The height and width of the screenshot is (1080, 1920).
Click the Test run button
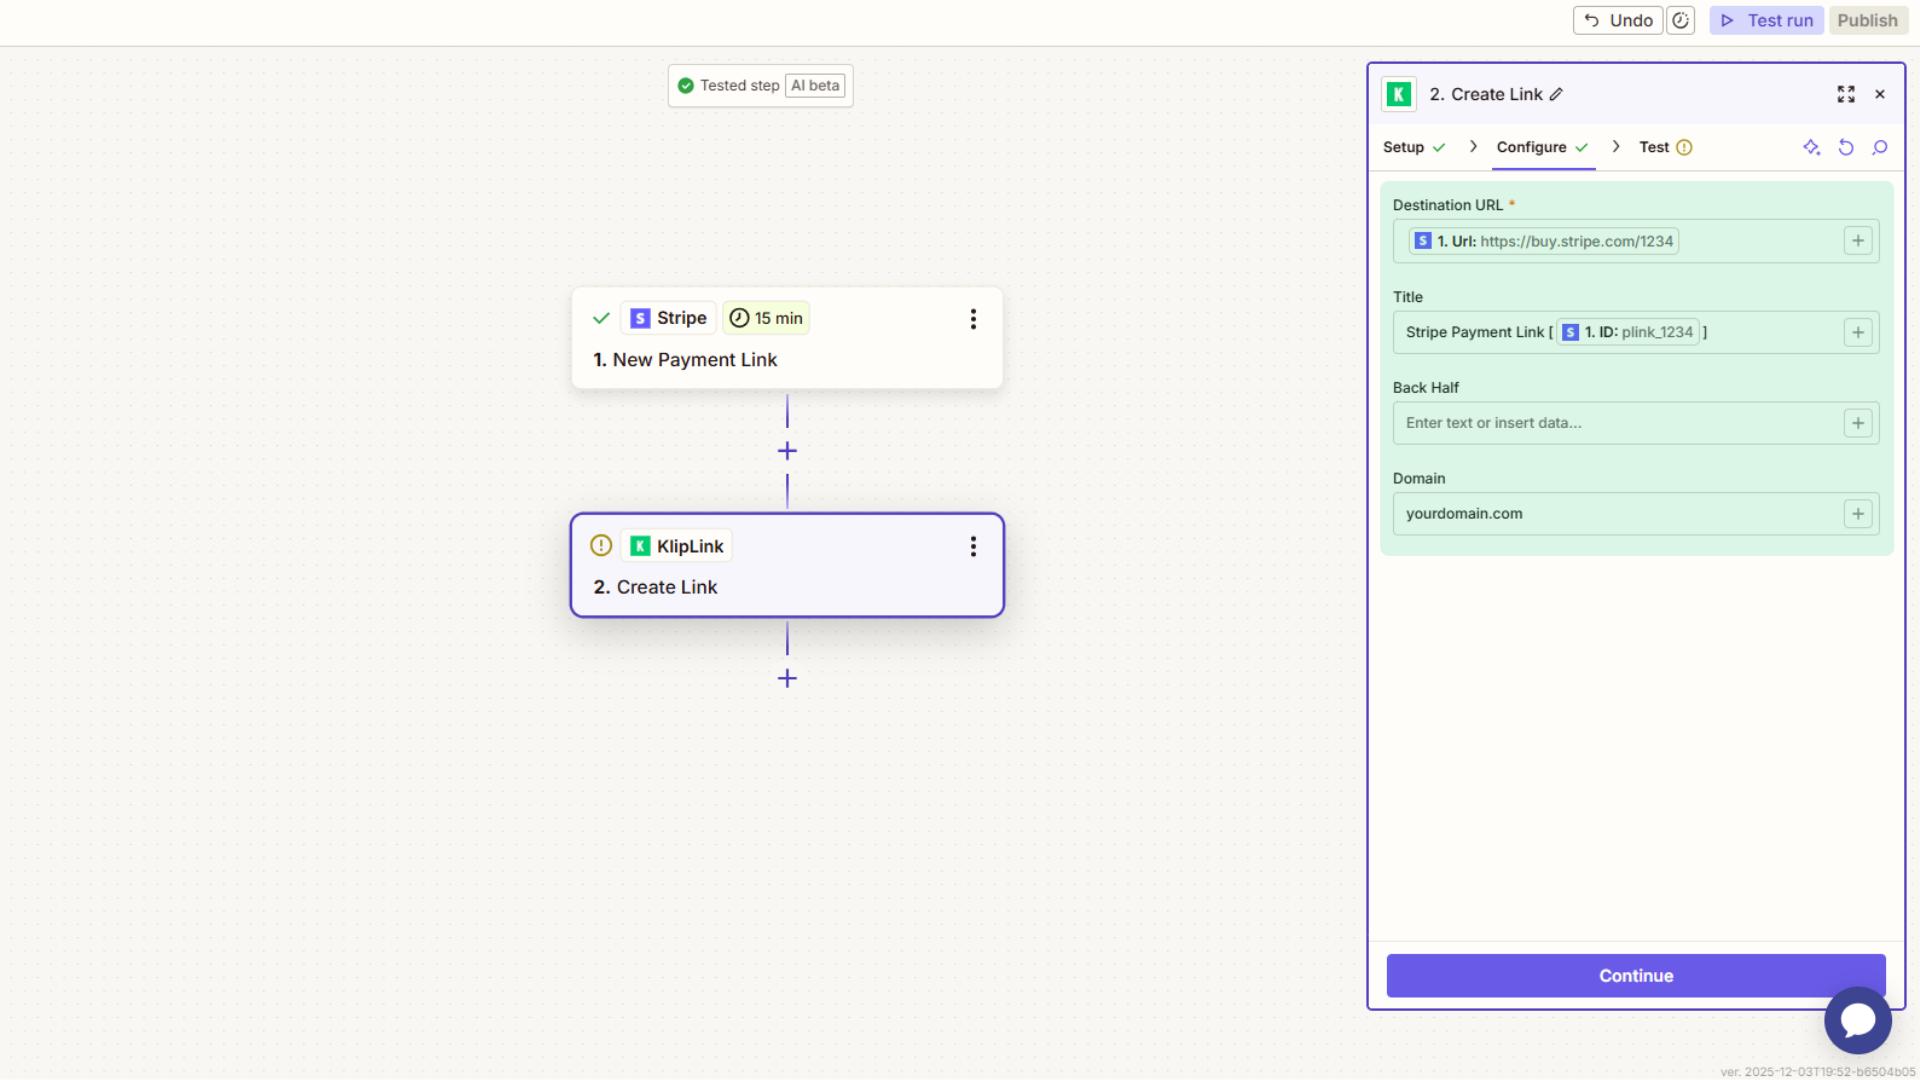[x=1766, y=20]
